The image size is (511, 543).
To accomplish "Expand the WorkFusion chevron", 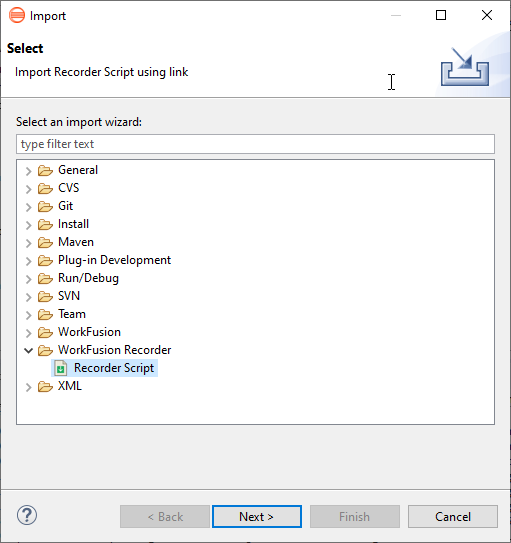I will tap(29, 332).
